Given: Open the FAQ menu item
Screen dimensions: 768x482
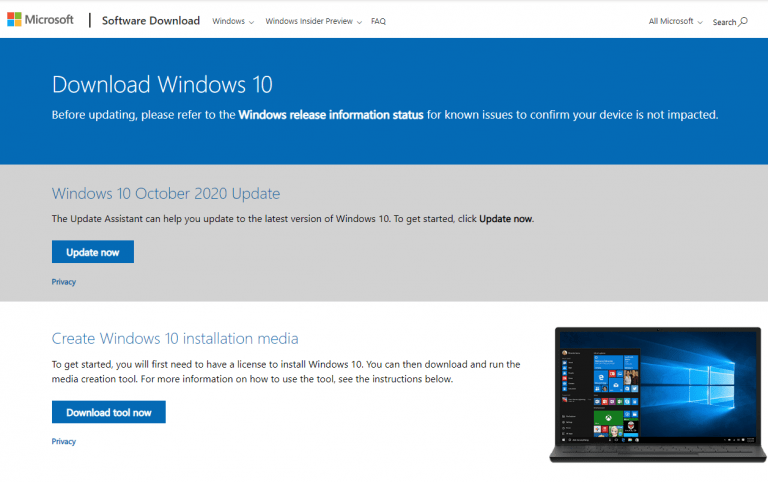Looking at the screenshot, I should pos(378,21).
